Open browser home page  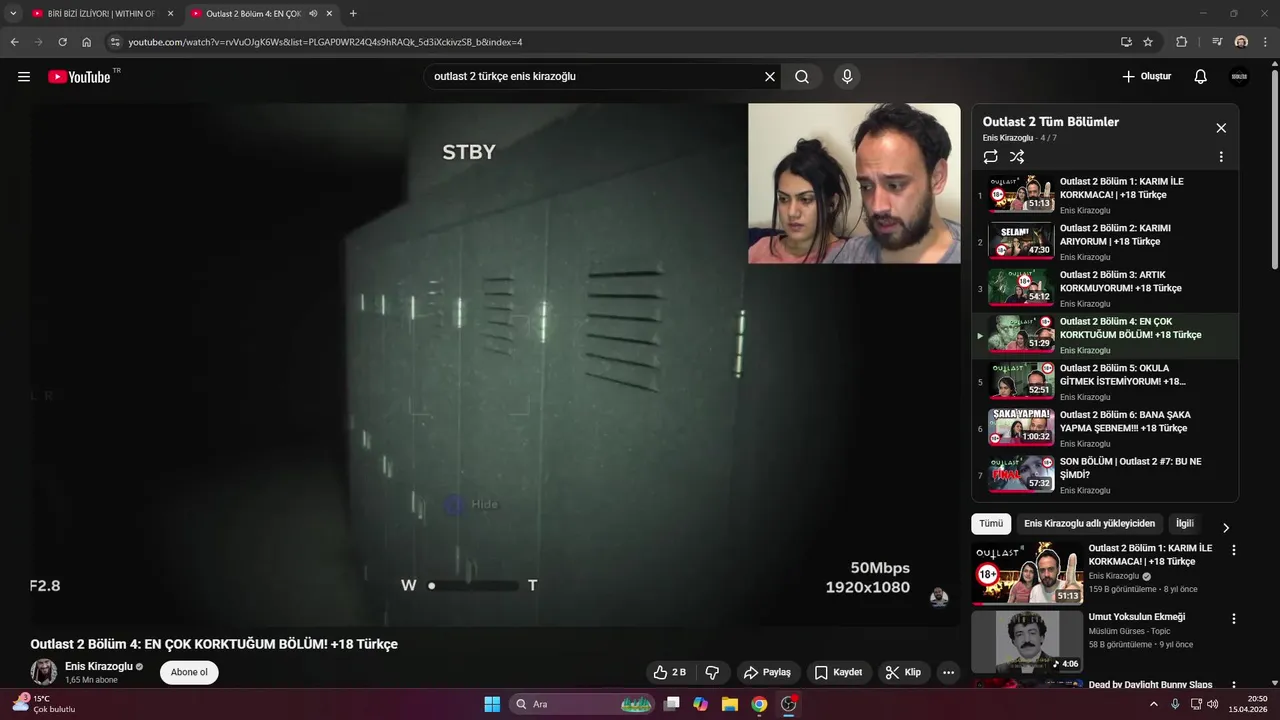87,42
